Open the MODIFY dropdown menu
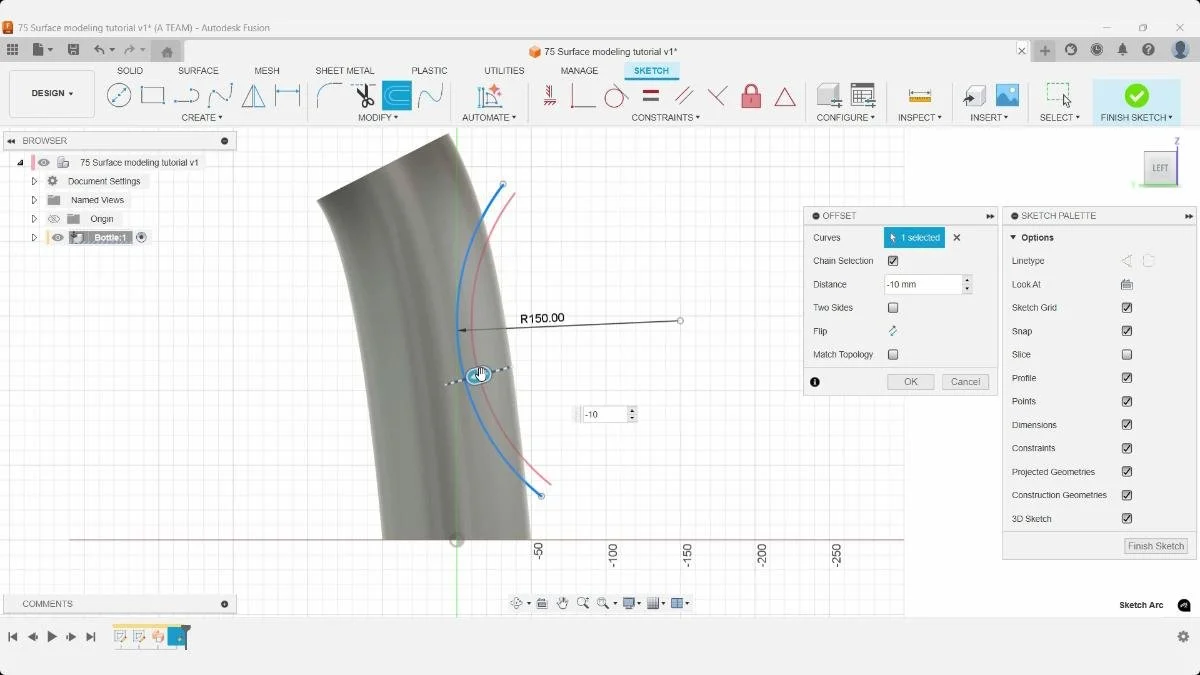This screenshot has width=1200, height=675. click(x=378, y=118)
